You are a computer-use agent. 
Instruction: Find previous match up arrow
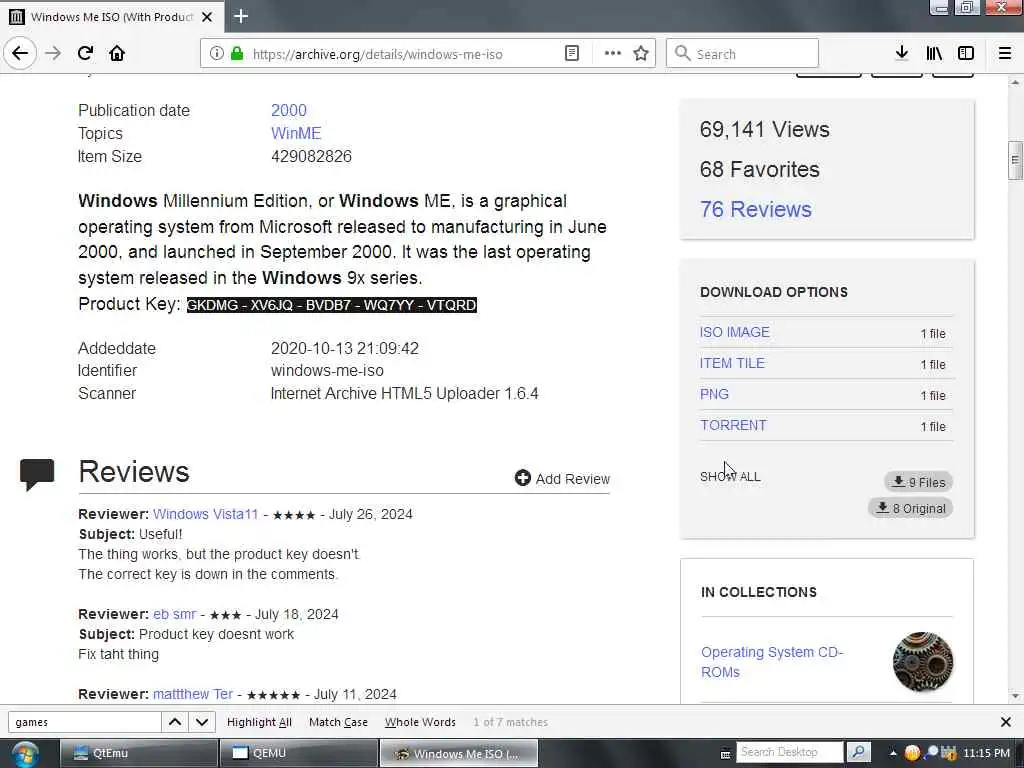point(175,722)
